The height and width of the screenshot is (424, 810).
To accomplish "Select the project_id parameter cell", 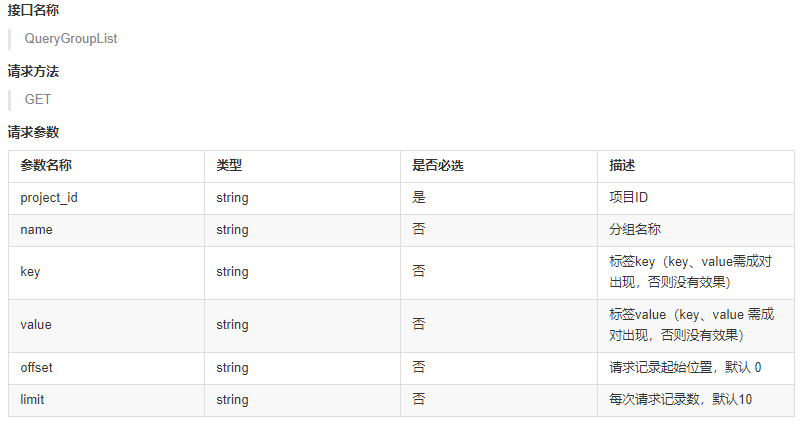I will point(49,198).
